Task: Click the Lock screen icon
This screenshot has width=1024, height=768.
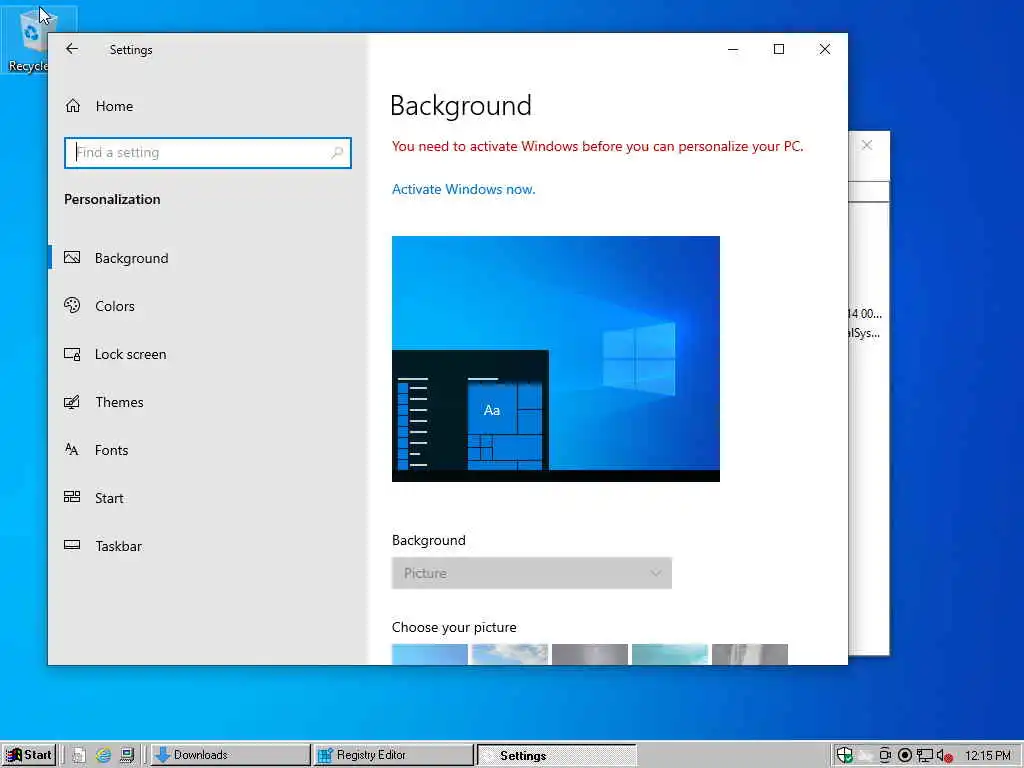Action: tap(72, 354)
